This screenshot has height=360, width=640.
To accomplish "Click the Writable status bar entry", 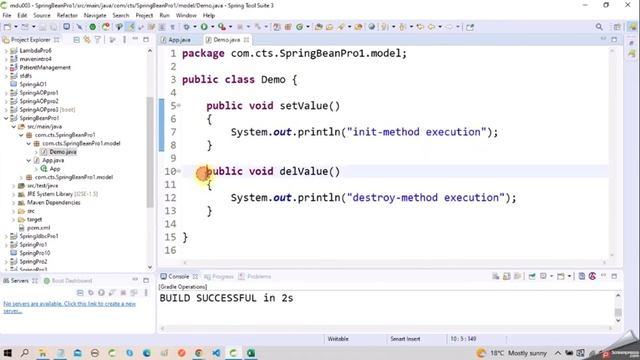I will coord(338,339).
